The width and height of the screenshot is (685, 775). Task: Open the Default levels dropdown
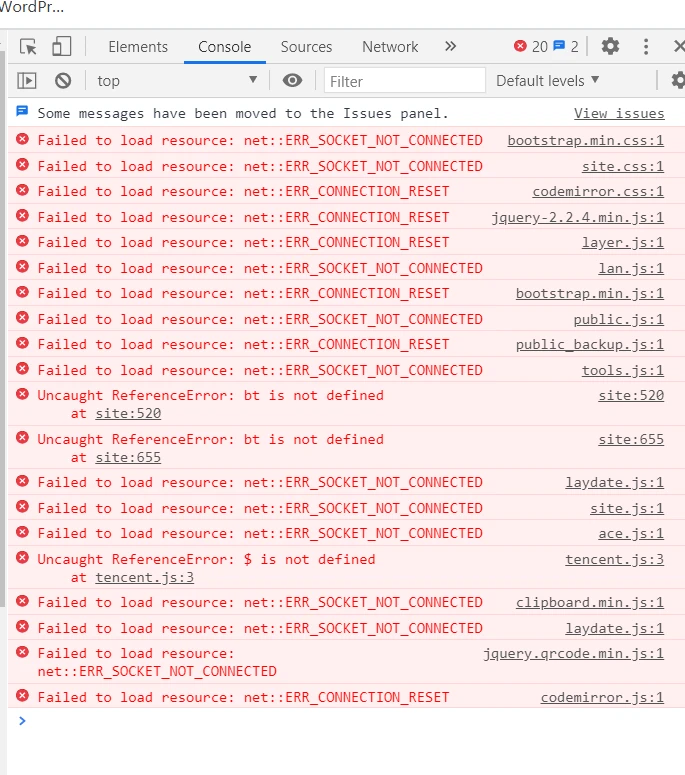coord(548,81)
